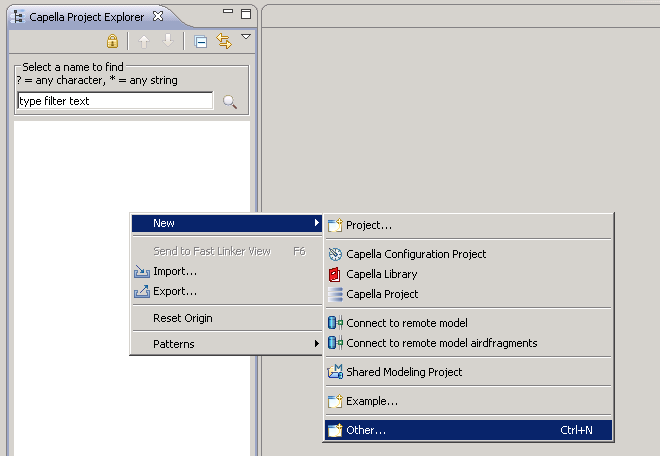
Task: Click the Other... wizard icon
Action: (335, 430)
